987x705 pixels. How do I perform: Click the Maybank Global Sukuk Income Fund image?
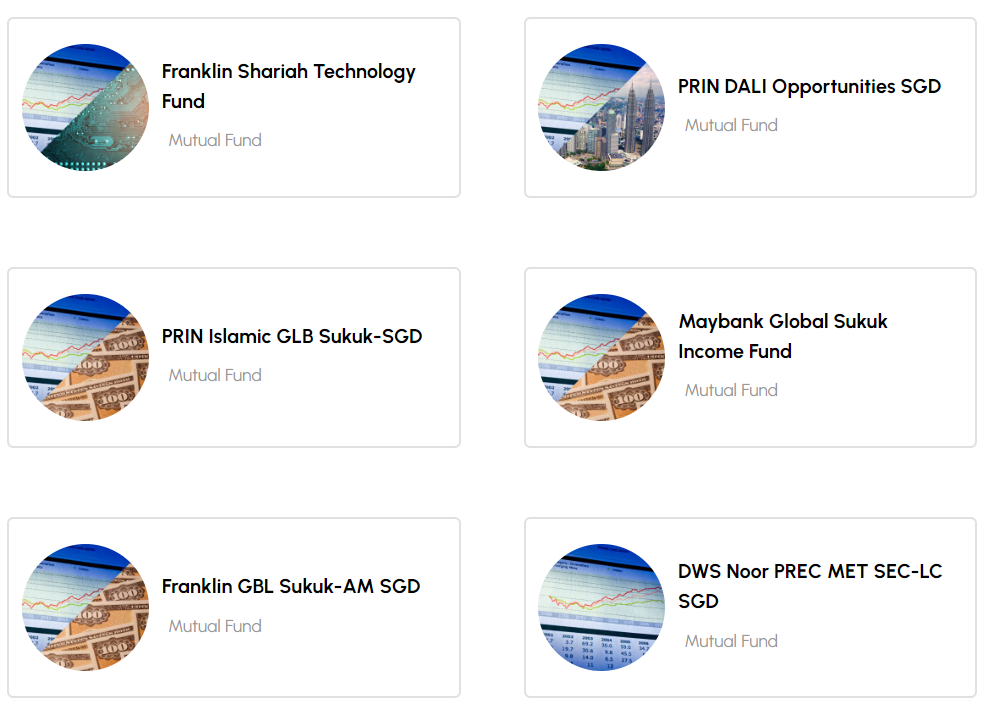click(x=601, y=357)
